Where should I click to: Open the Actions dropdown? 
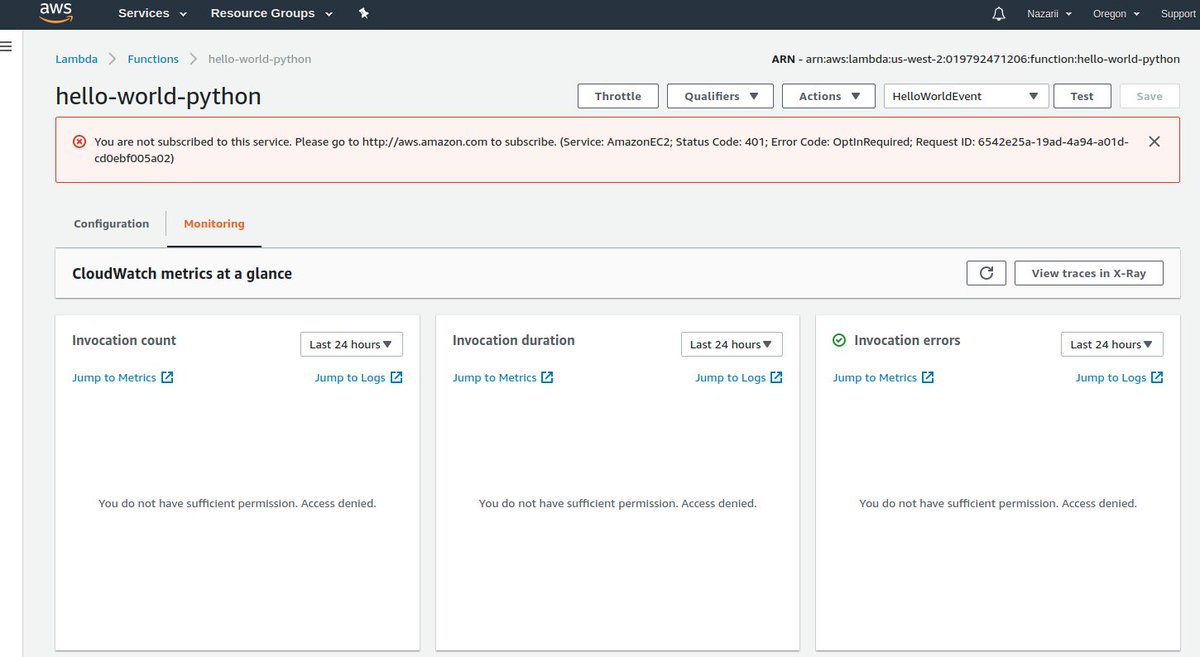(x=830, y=96)
